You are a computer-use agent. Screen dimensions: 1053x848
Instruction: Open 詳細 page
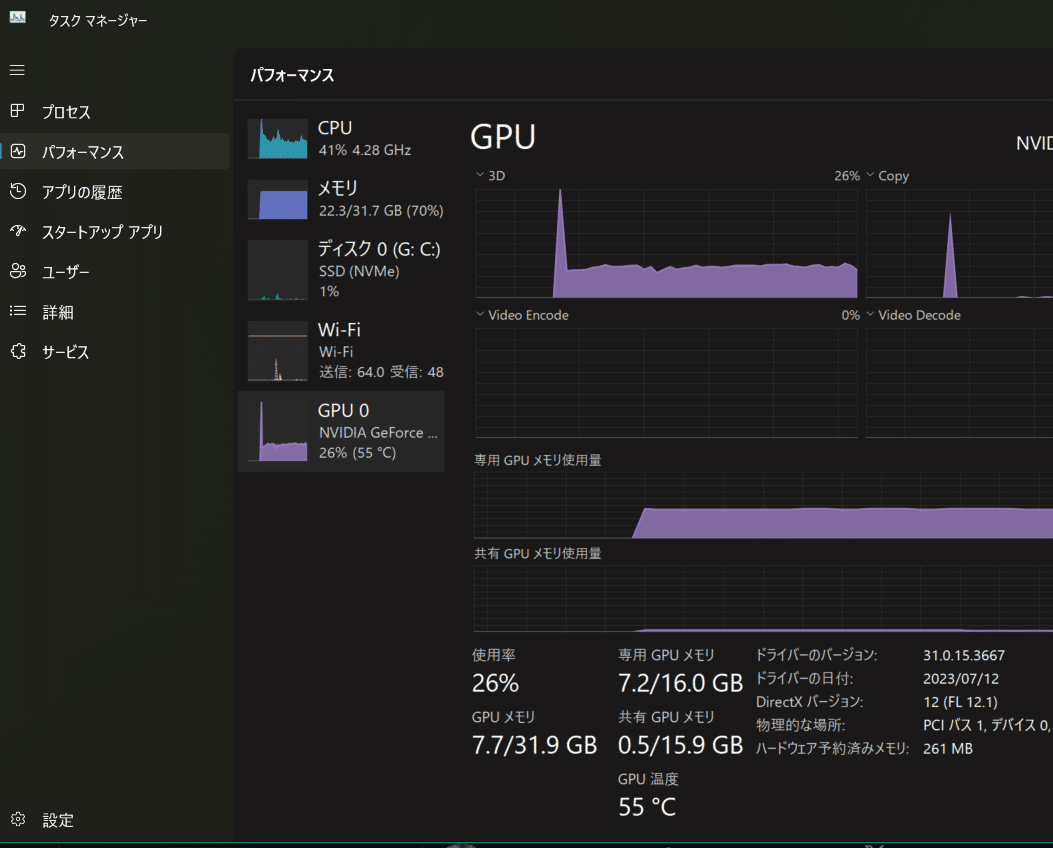click(115, 312)
